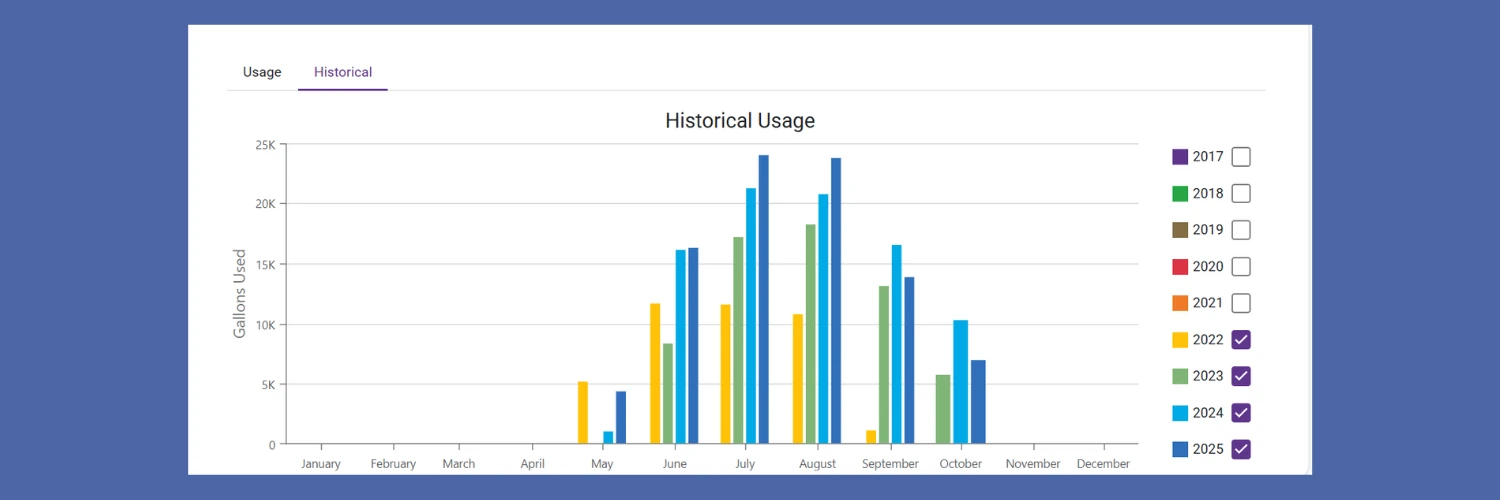Click the red 2020 legend swatch
1500x500 pixels.
pyautogui.click(x=1180, y=267)
